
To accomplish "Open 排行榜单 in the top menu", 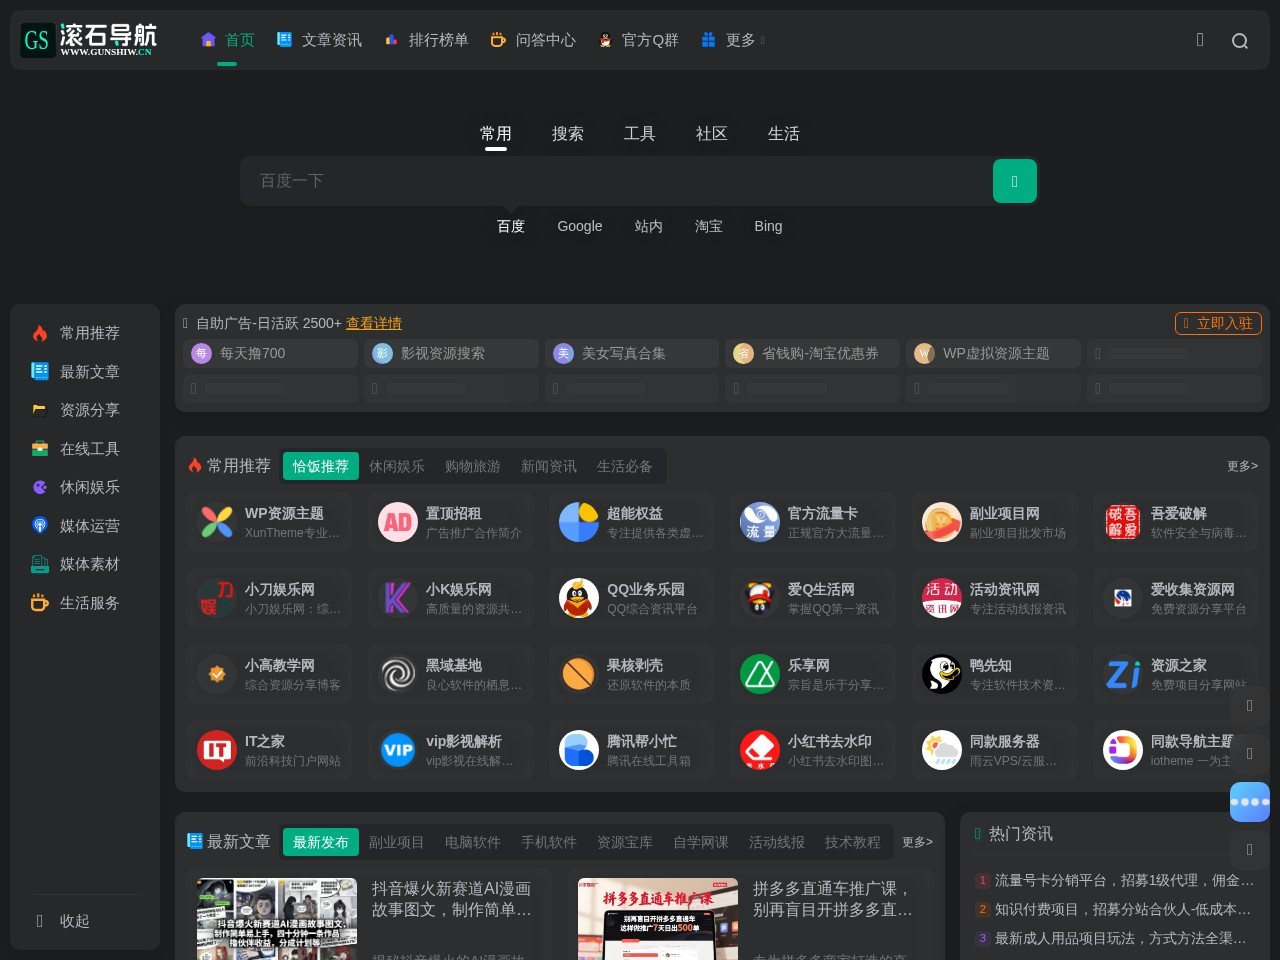I will [437, 40].
